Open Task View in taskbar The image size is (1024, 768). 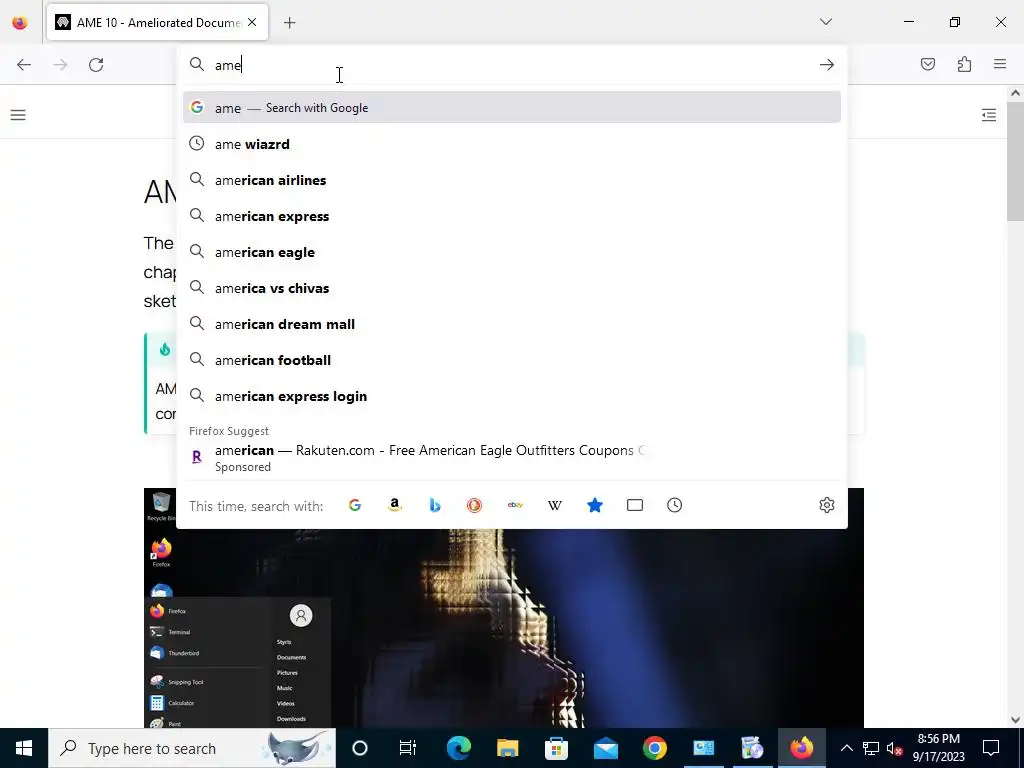(408, 748)
